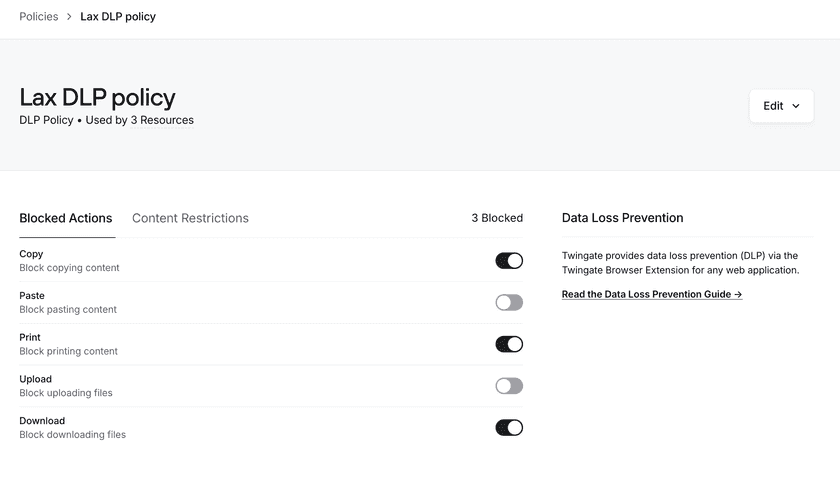This screenshot has width=840, height=480.
Task: Click the Data Loss Prevention heading
Action: click(x=622, y=218)
